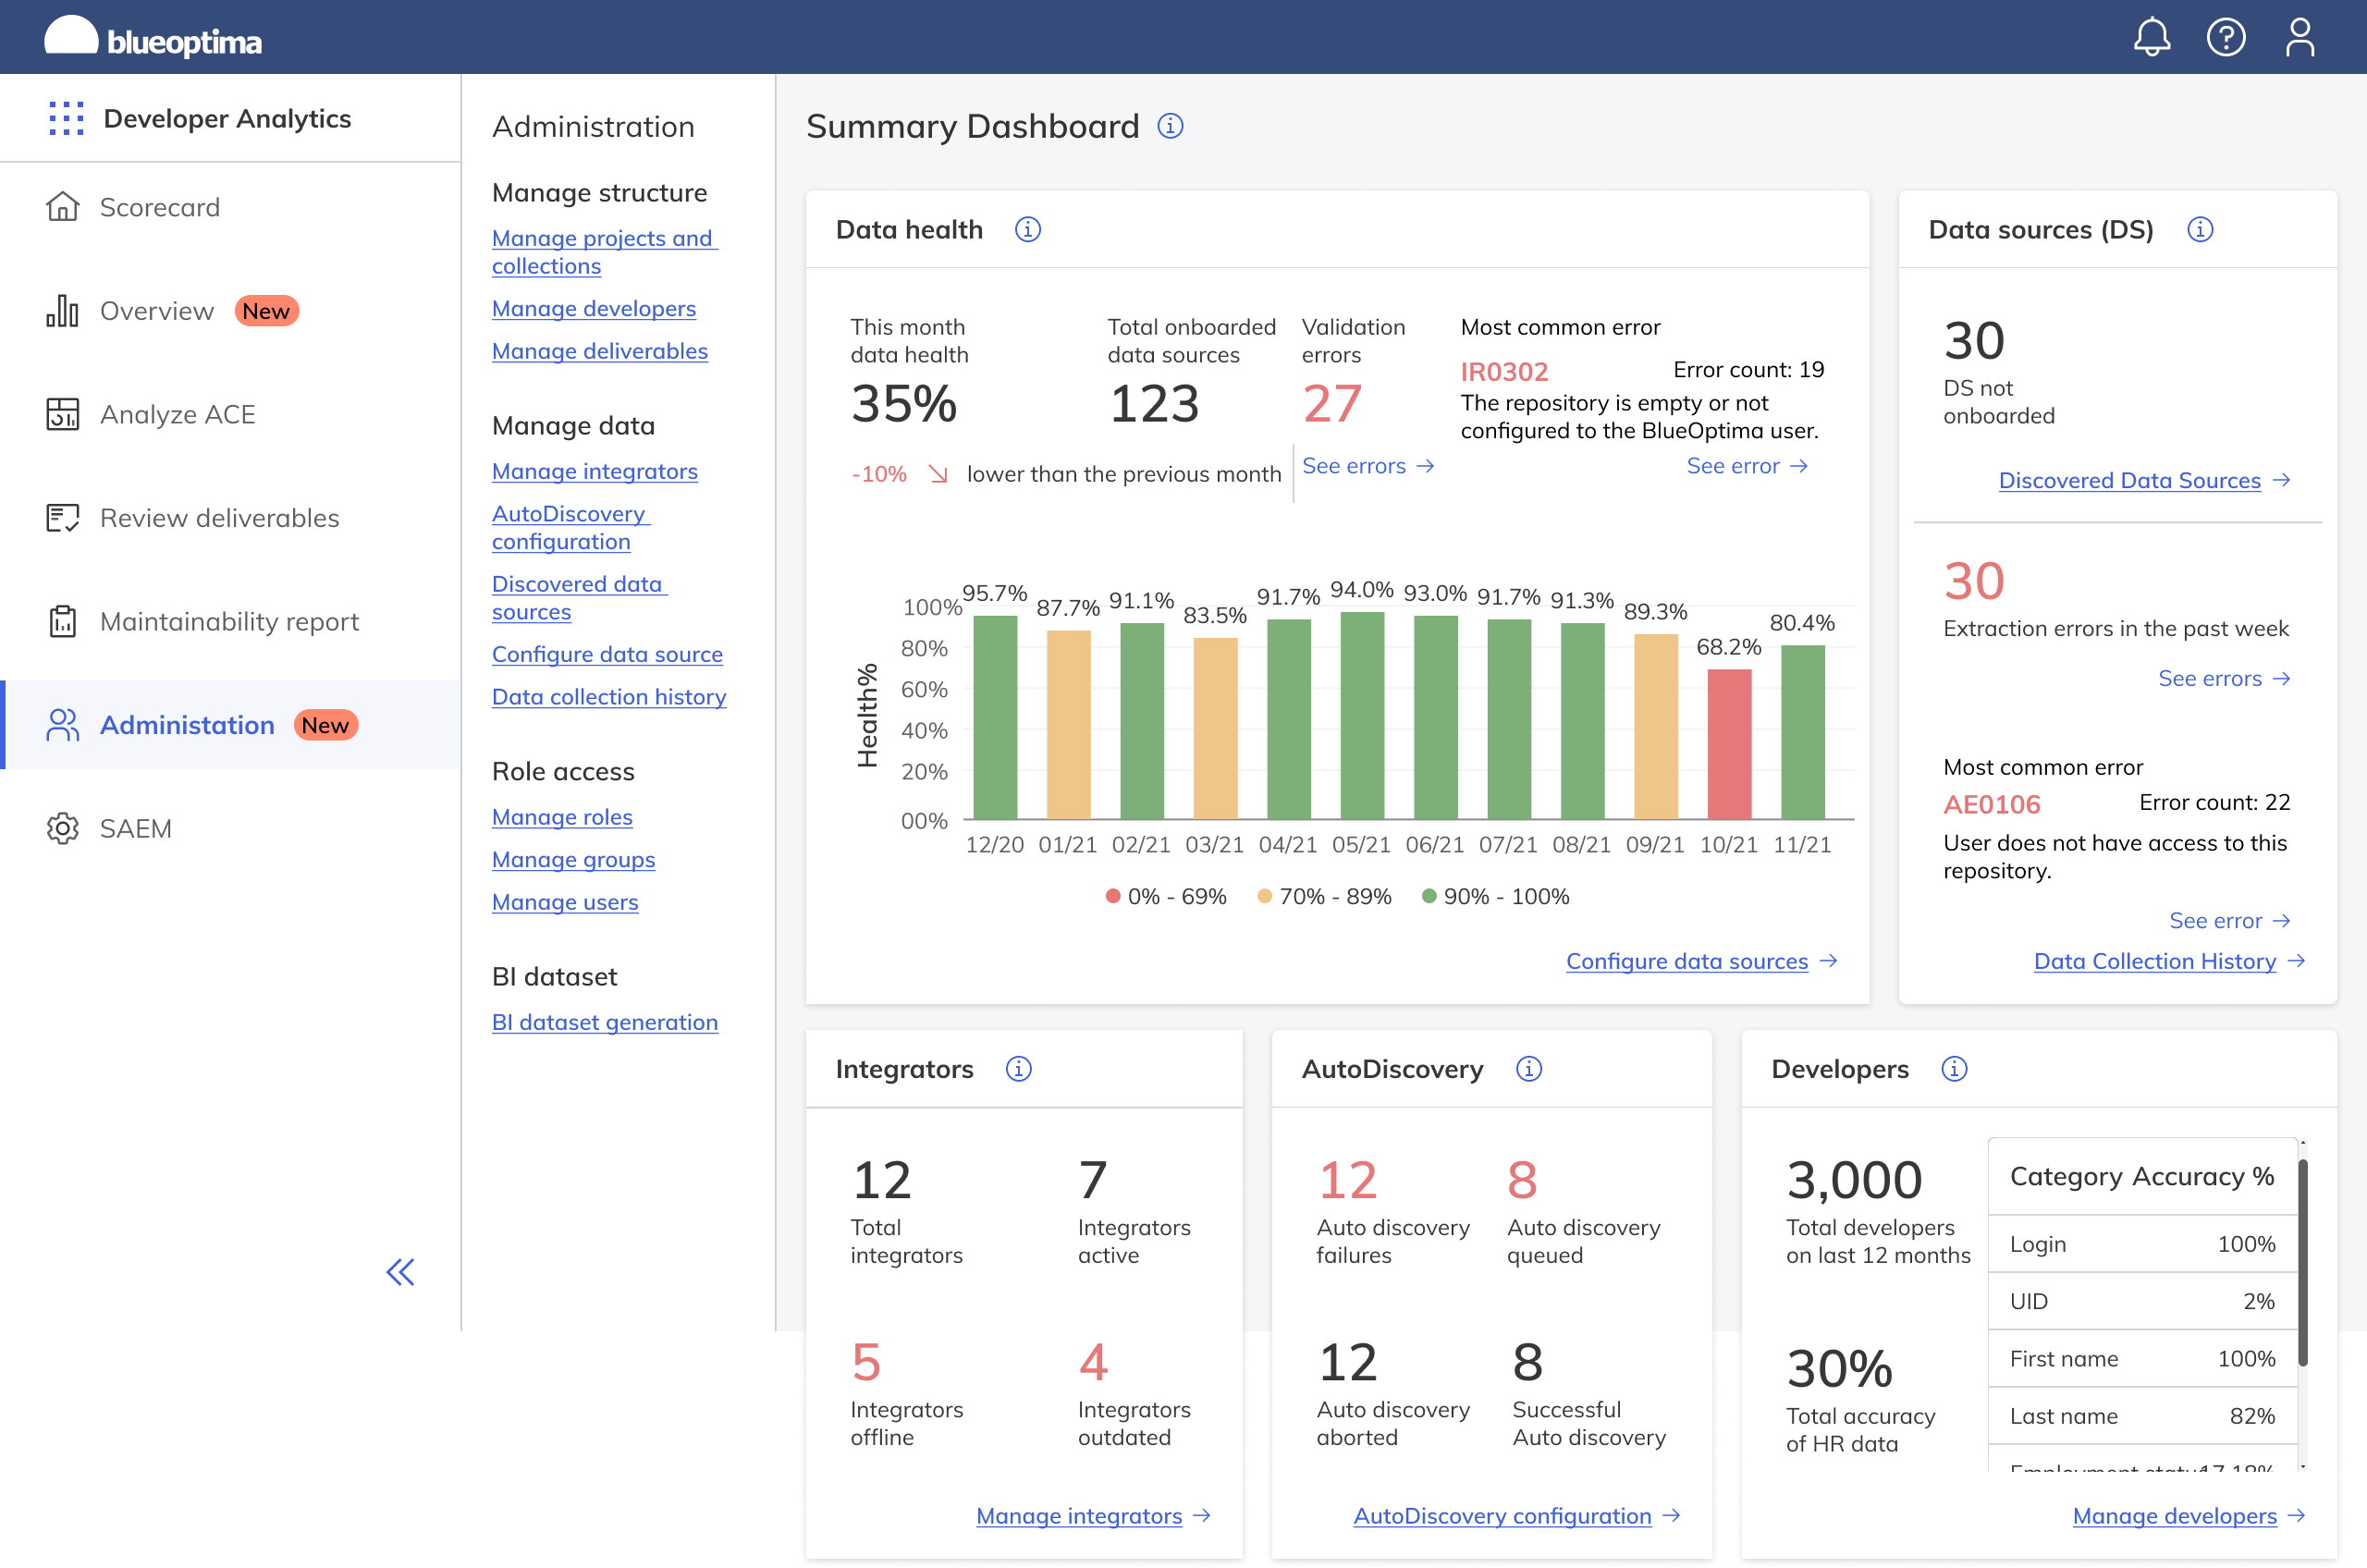Click the 03/21 orange health bar
The height and width of the screenshot is (1568, 2367).
[1215, 729]
